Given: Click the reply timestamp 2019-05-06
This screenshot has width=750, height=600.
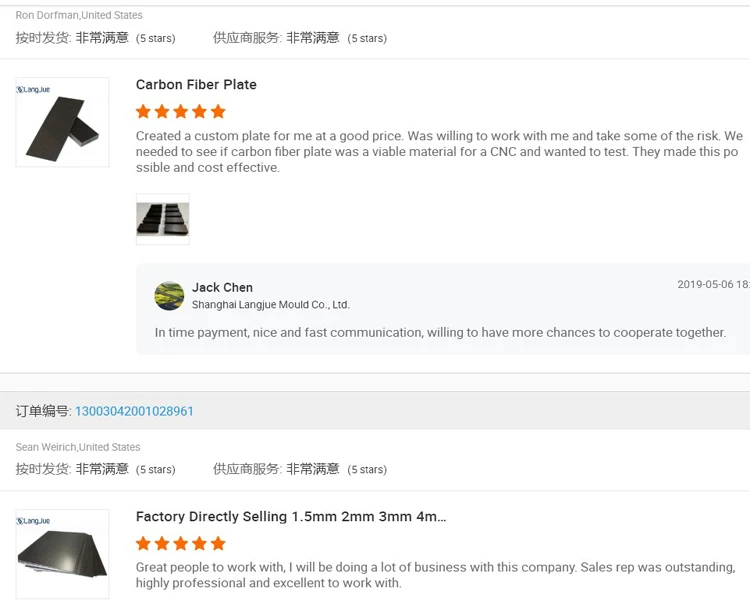Looking at the screenshot, I should tap(712, 285).
